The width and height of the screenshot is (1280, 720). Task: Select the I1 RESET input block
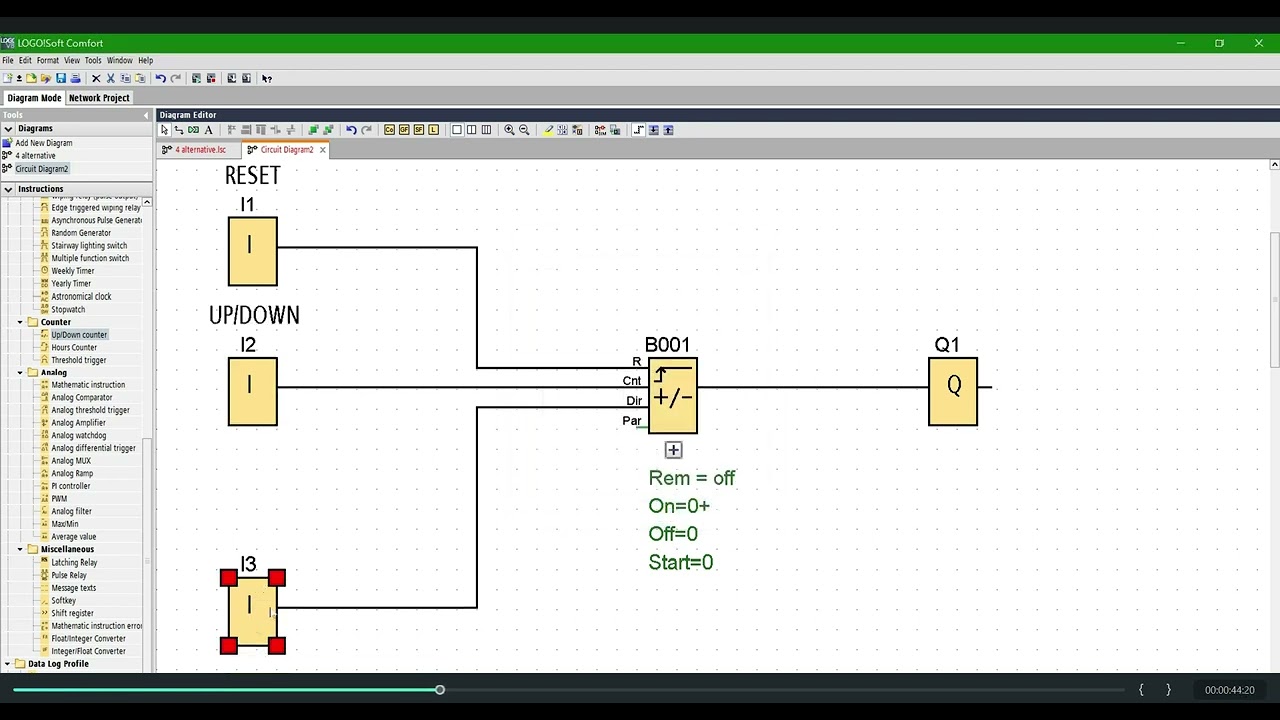coord(252,251)
